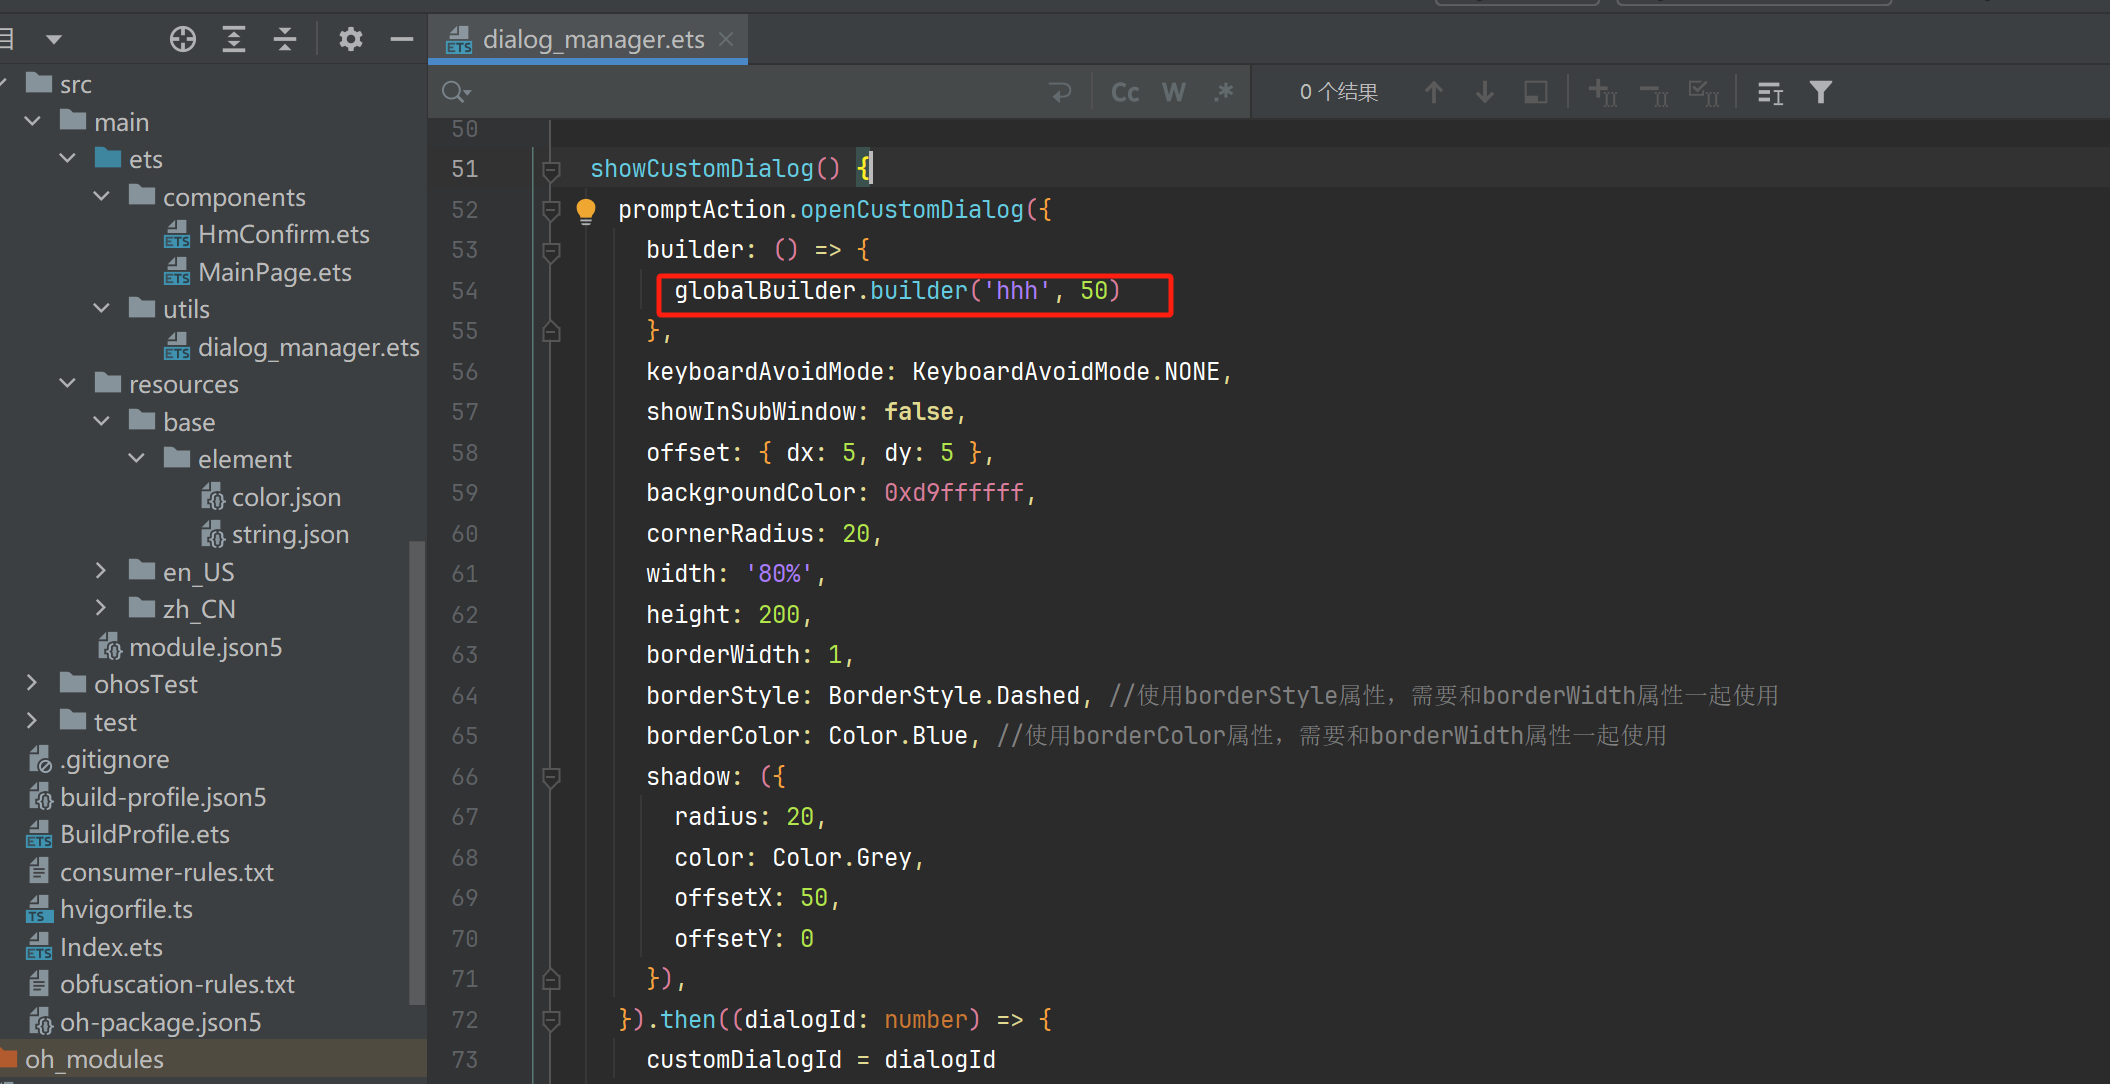Screen dimensions: 2110x1084
Task: Collapse the element folder
Action: point(136,458)
